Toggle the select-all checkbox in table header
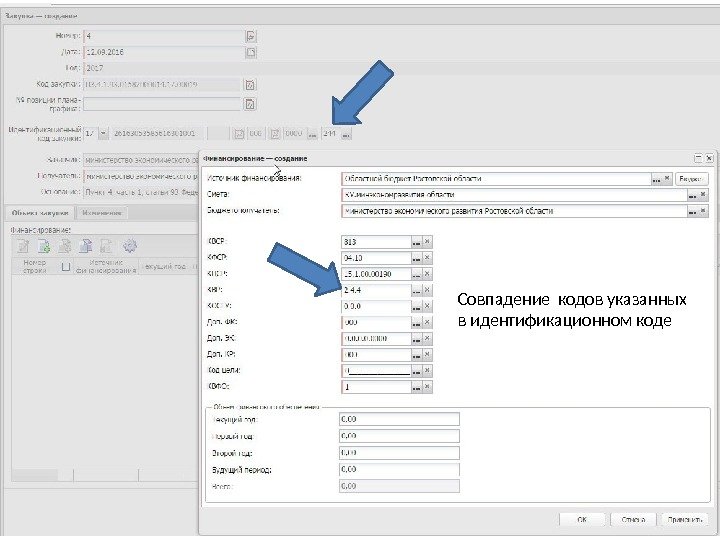Image resolution: width=720 pixels, height=540 pixels. pos(66,266)
